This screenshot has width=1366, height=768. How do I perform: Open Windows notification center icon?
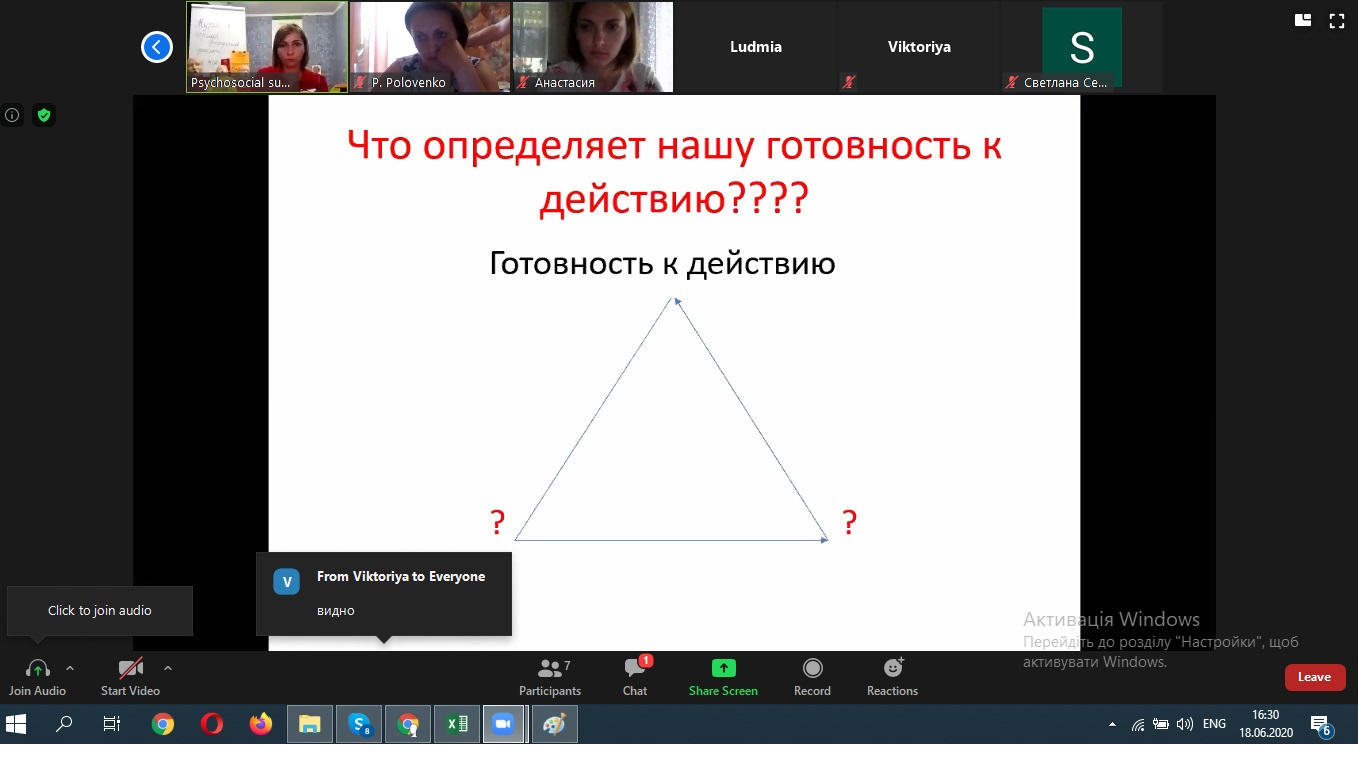[1321, 725]
